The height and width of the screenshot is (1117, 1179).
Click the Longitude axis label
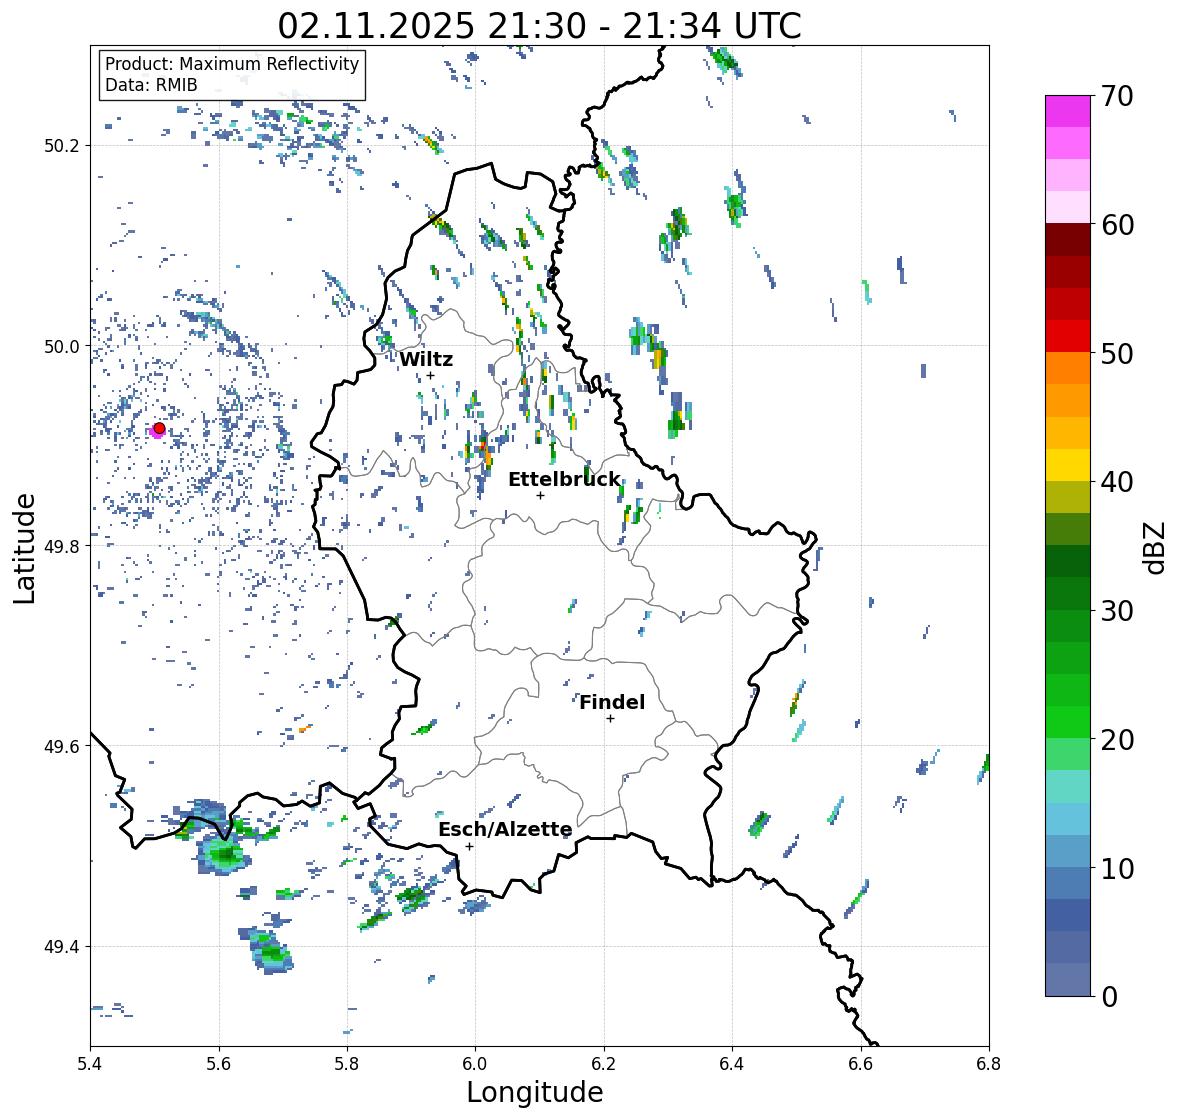pyautogui.click(x=535, y=1092)
